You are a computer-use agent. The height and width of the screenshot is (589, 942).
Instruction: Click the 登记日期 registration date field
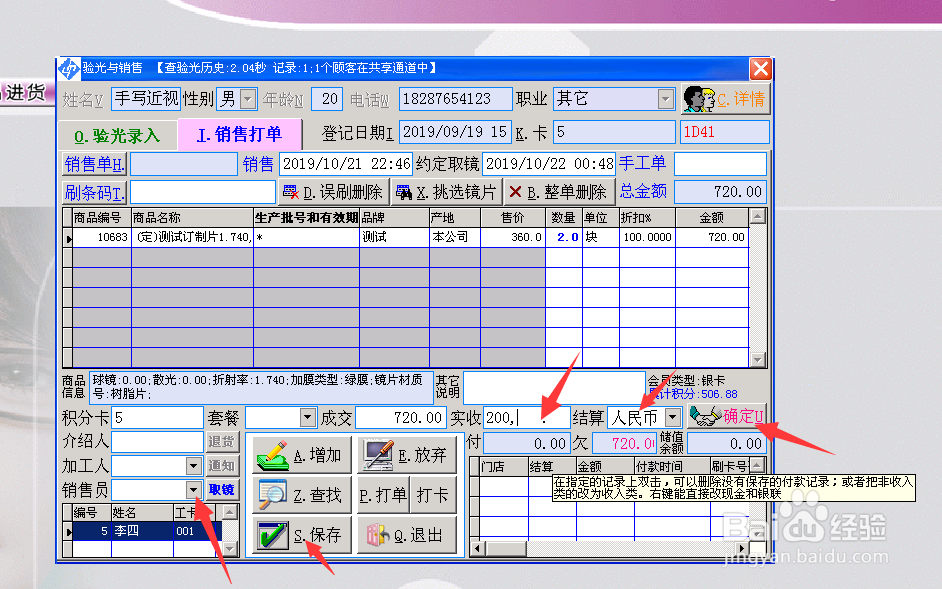tap(455, 132)
